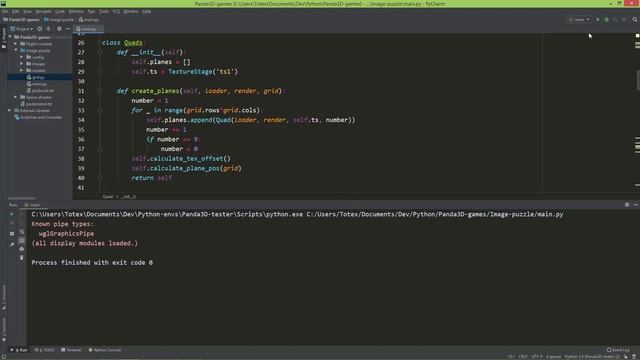640x360 pixels.
Task: Collapse all nodes in Project panel
Action: pyautogui.click(x=49, y=29)
